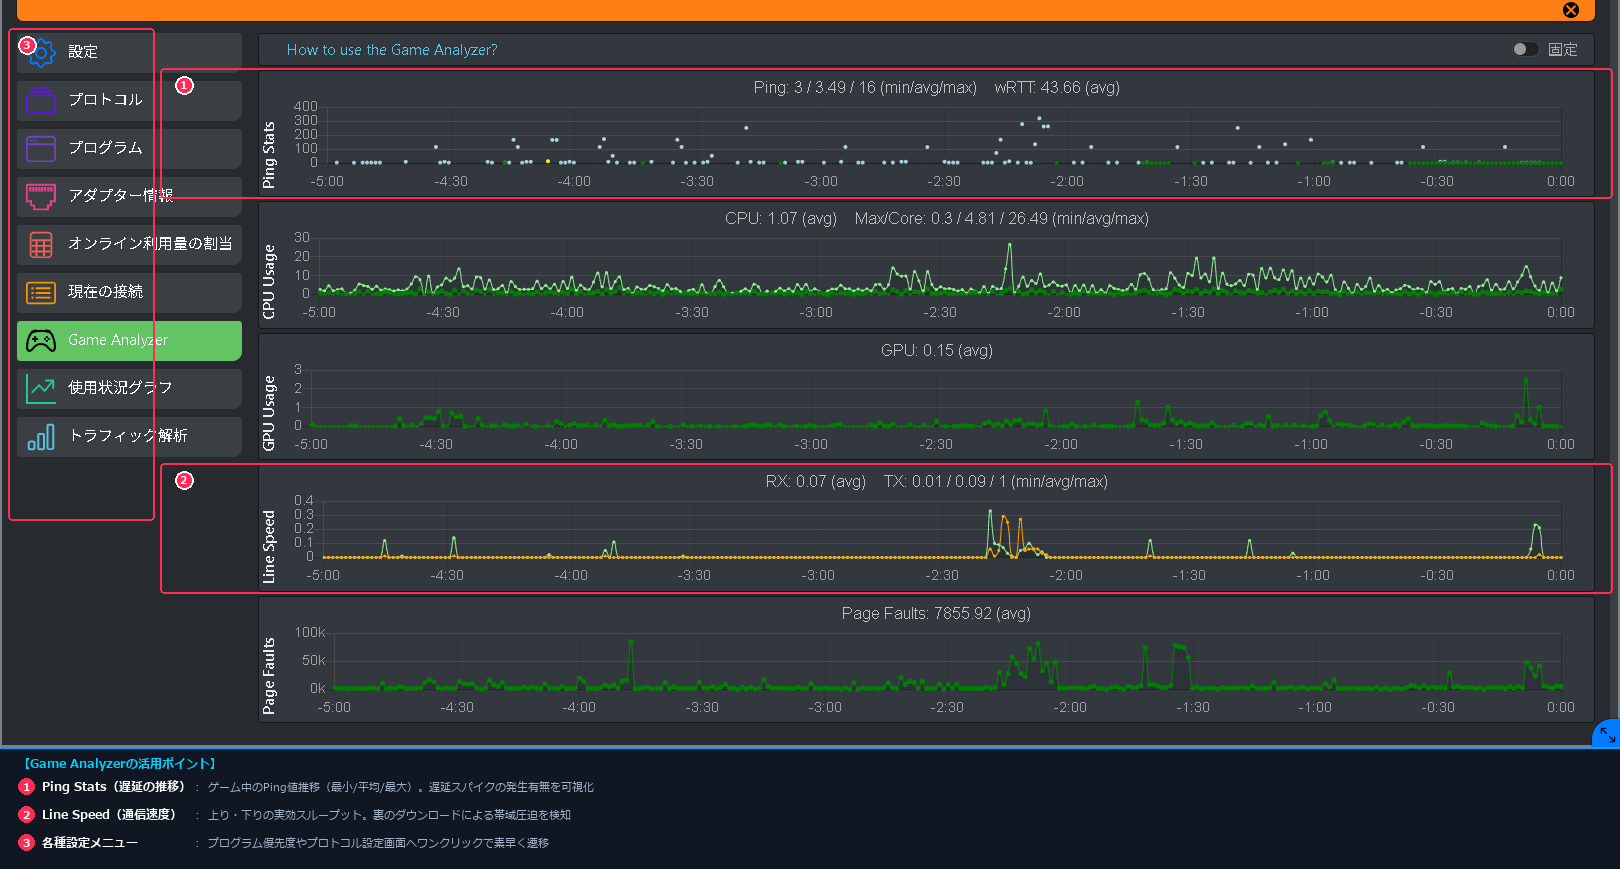The width and height of the screenshot is (1620, 869).
Task: Open 使用状況グラフ section
Action: tap(129, 388)
